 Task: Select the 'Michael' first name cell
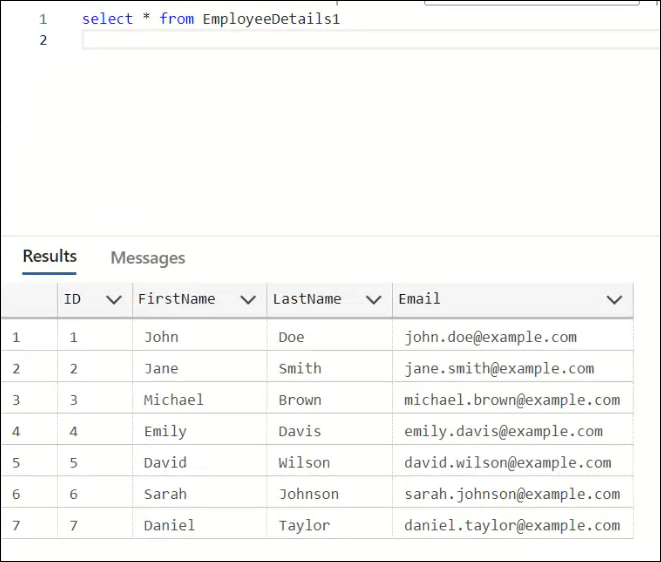pos(199,400)
